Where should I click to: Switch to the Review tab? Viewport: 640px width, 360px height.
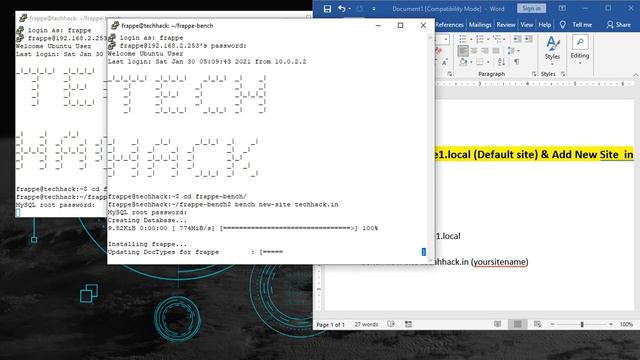click(x=506, y=25)
